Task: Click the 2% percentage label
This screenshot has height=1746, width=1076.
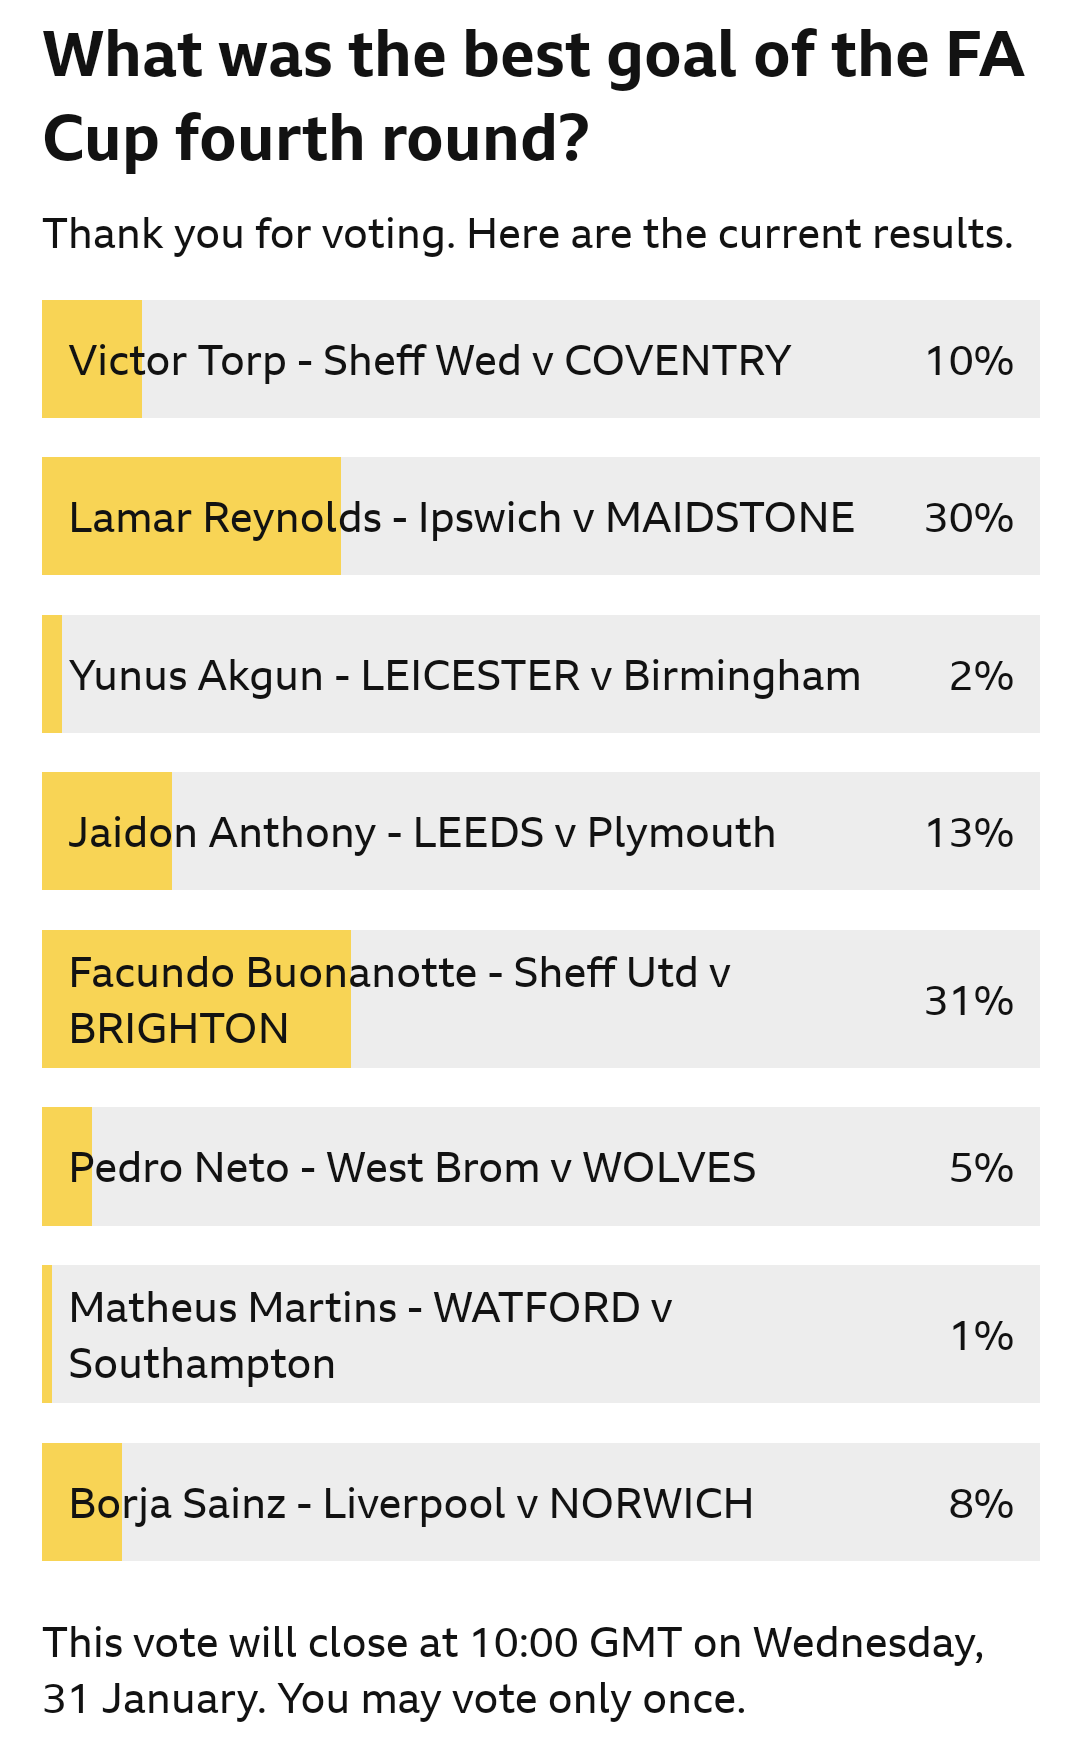Action: pos(981,676)
